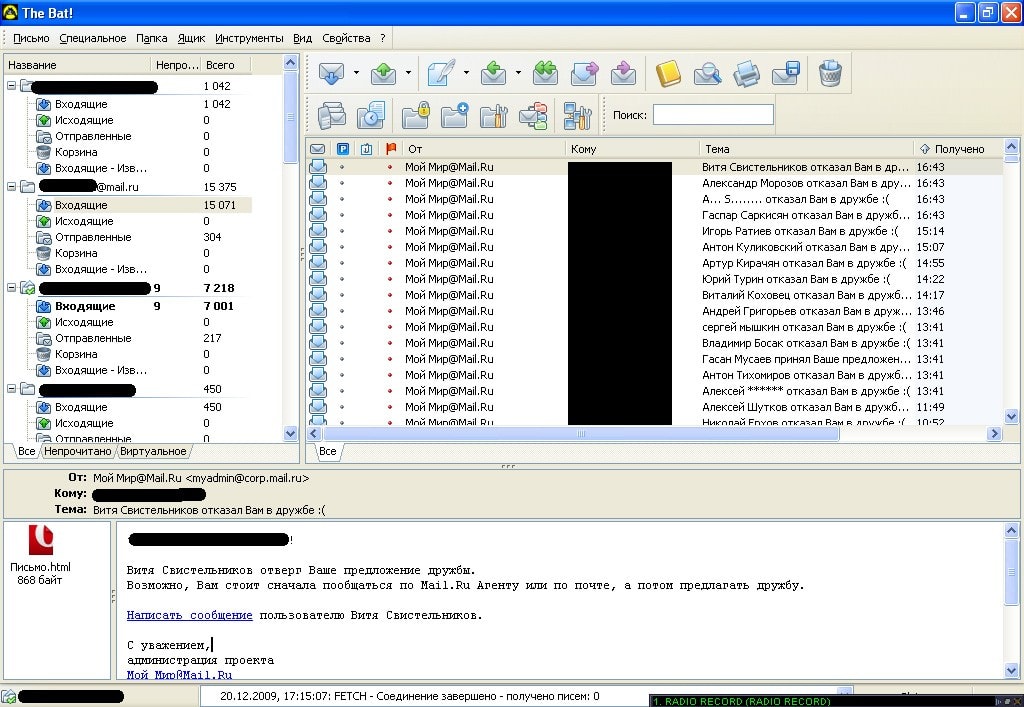The height and width of the screenshot is (707, 1024).
Task: Switch to the Непрочитано folder tab
Action: [78, 451]
